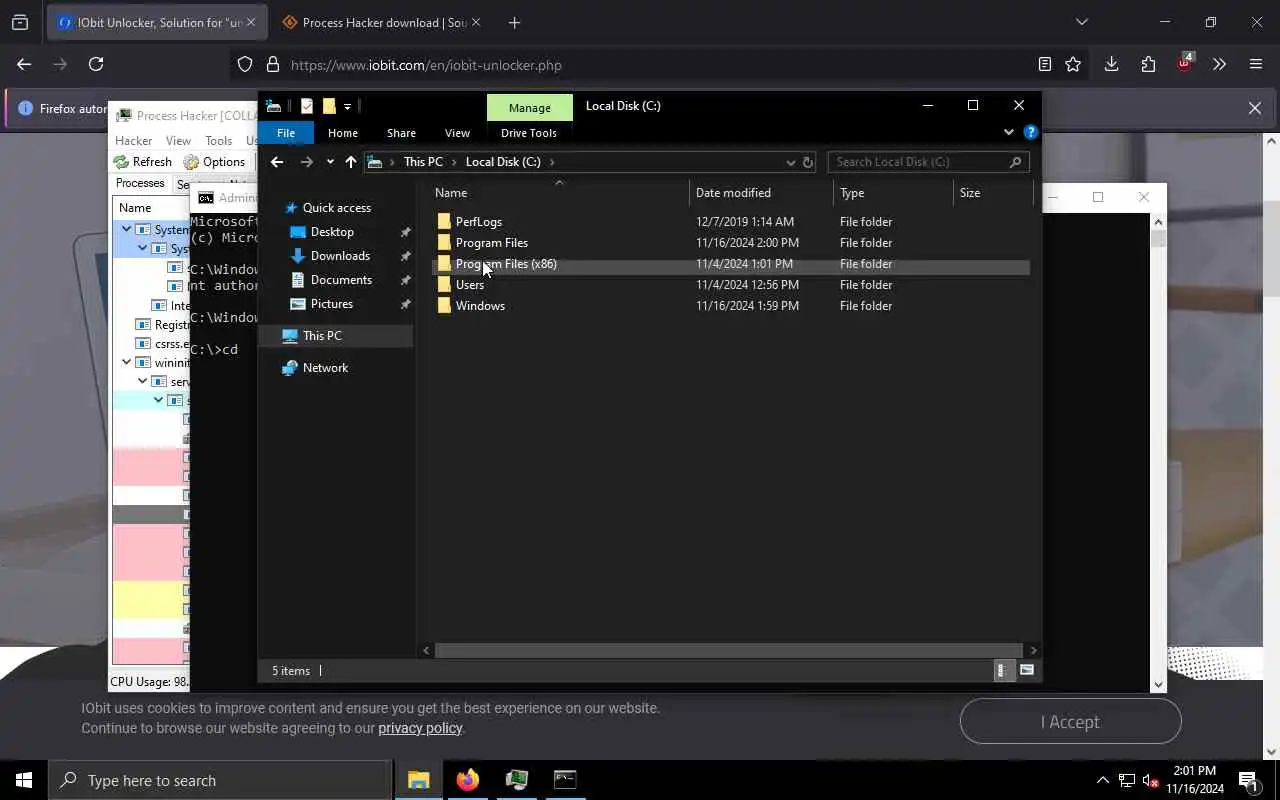The width and height of the screenshot is (1280, 800).
Task: Sort by Type column header
Action: [x=893, y=193]
